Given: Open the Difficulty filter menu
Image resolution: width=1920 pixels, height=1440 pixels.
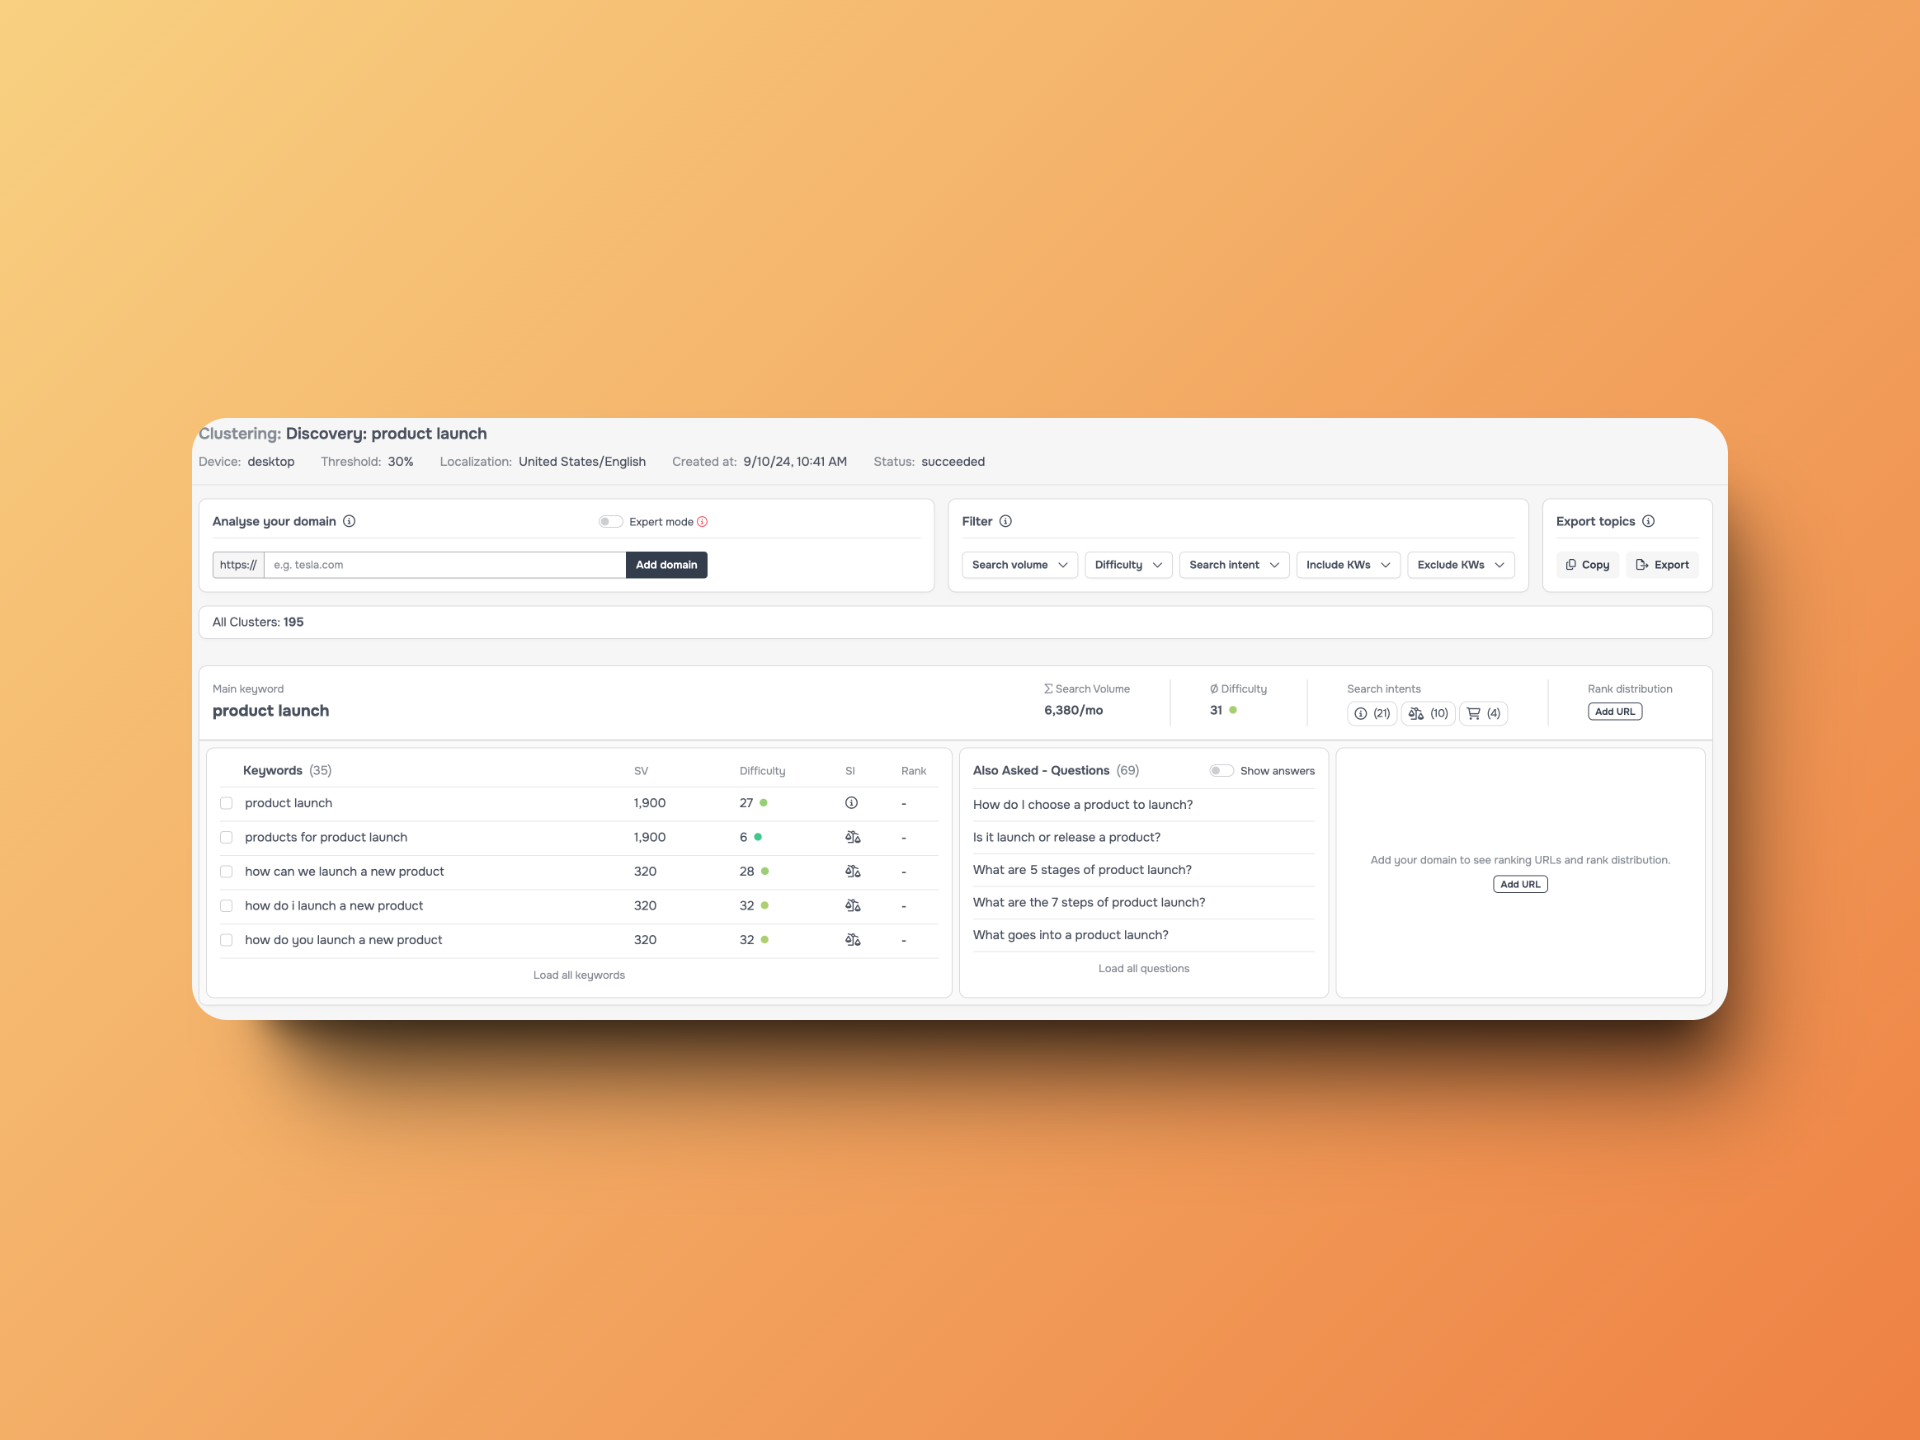Looking at the screenshot, I should pyautogui.click(x=1127, y=564).
